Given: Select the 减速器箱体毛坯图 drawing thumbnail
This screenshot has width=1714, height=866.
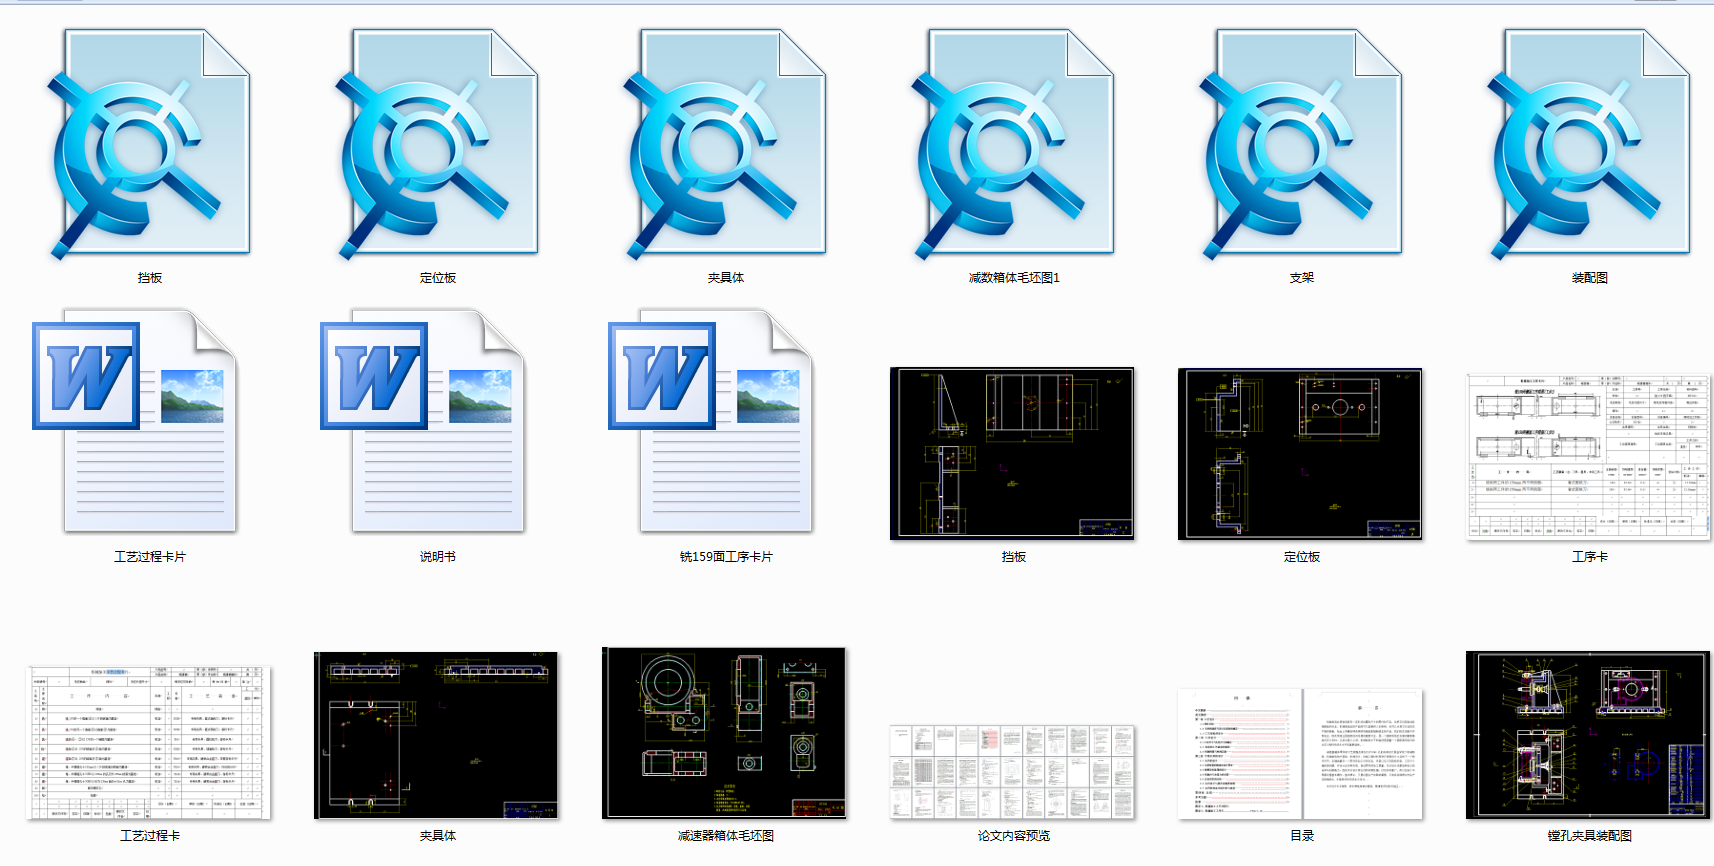Looking at the screenshot, I should tap(724, 733).
